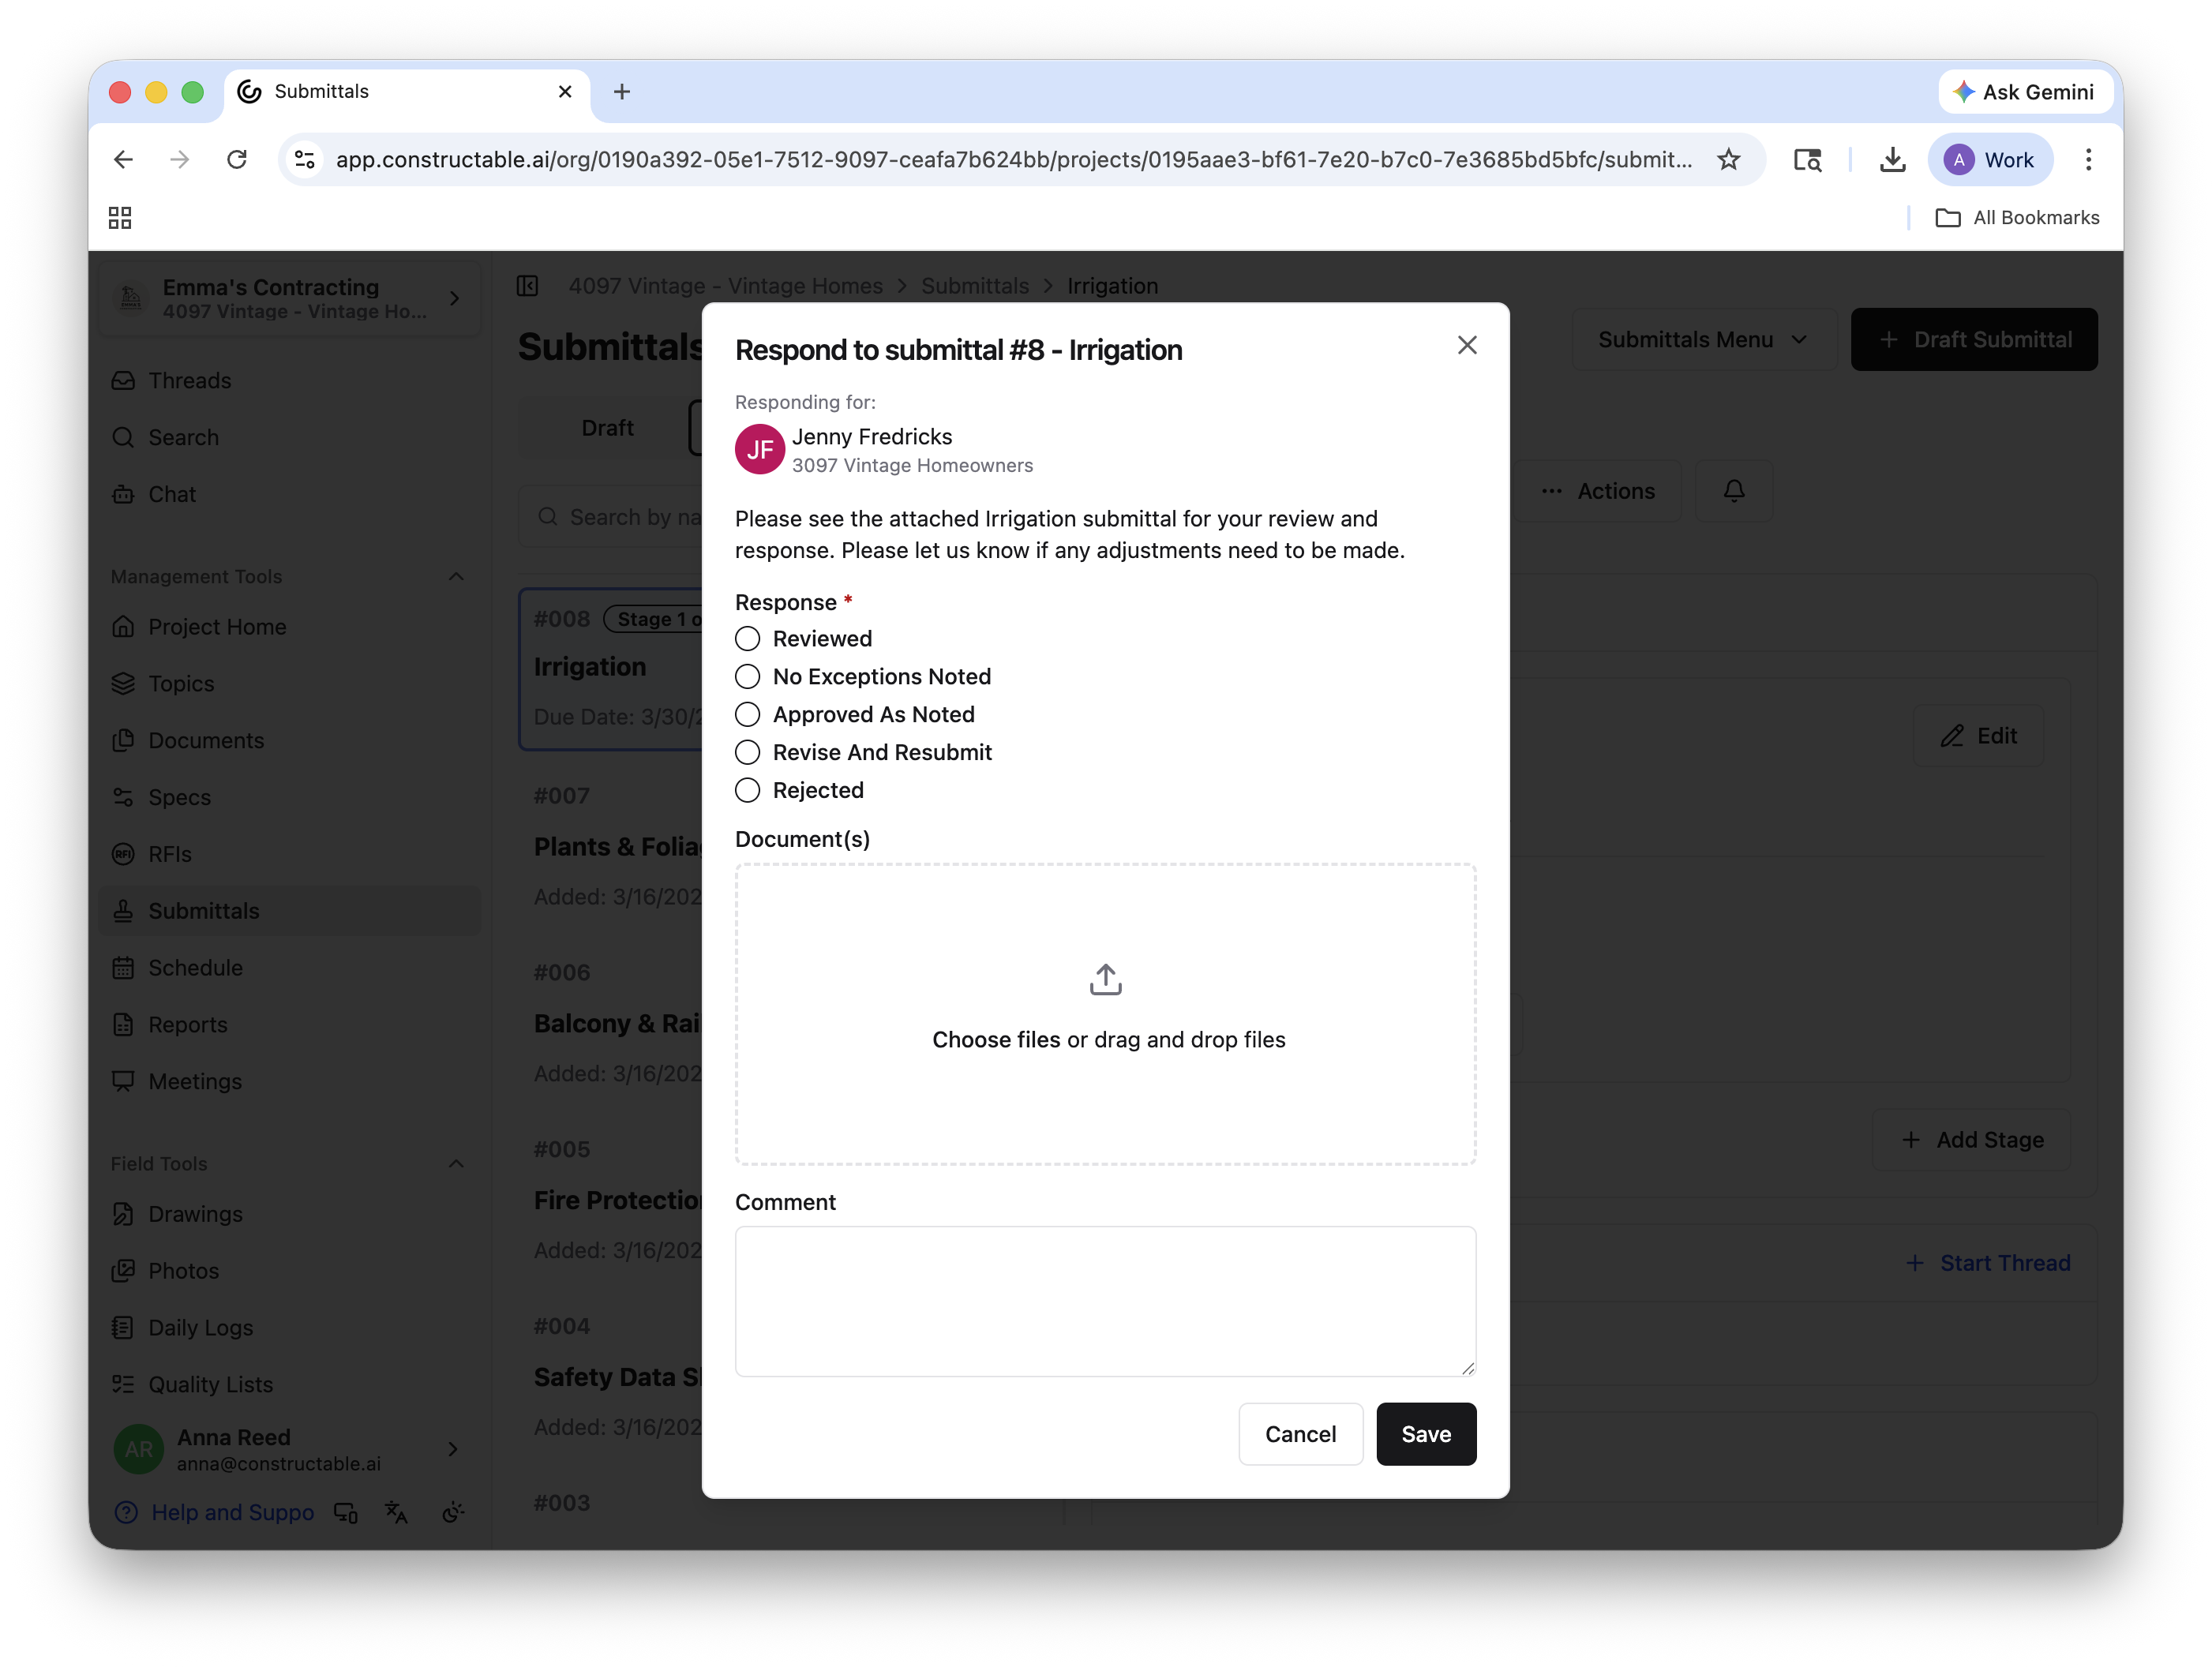
Task: Expand the Emma's Contracting project switcher
Action: pos(290,298)
